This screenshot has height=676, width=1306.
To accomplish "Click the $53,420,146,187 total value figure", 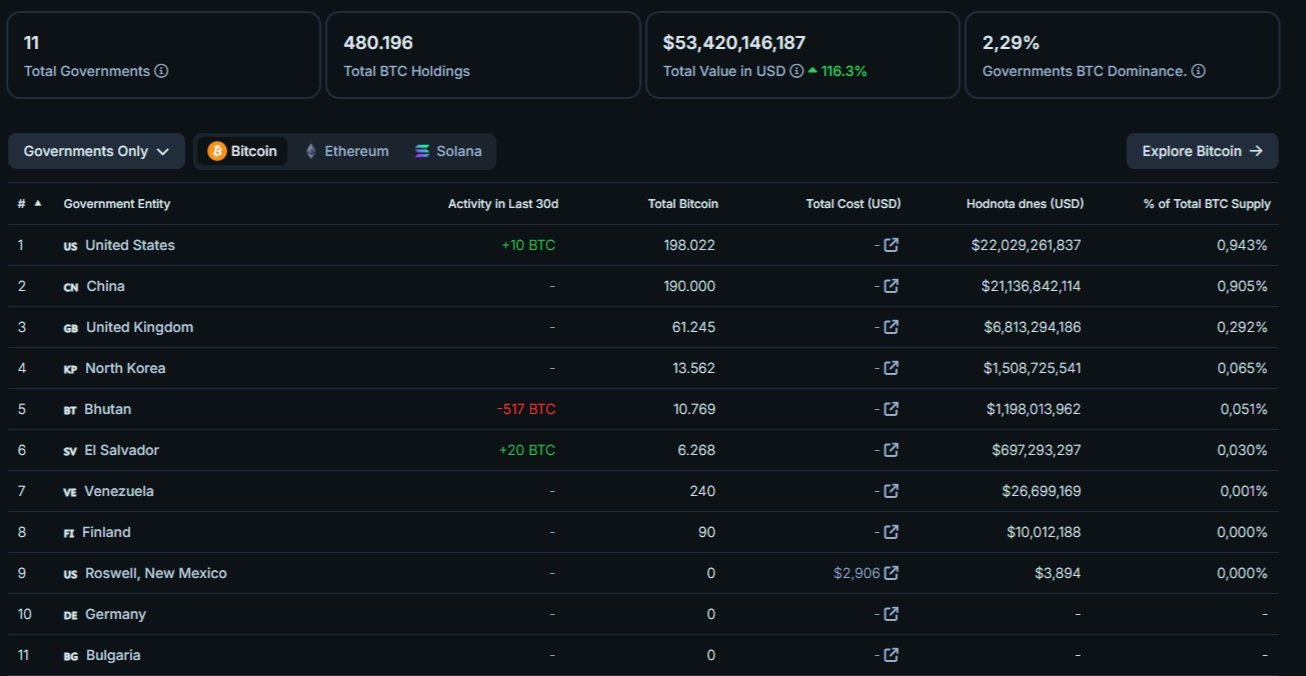I will coord(734,43).
